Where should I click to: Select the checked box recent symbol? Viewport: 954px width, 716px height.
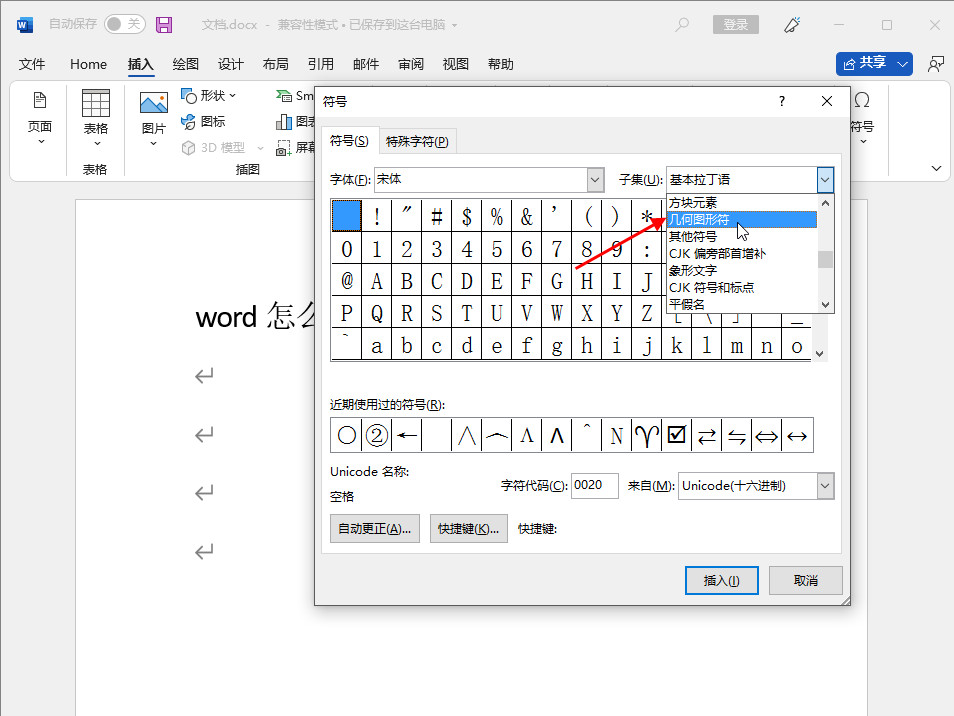[677, 435]
